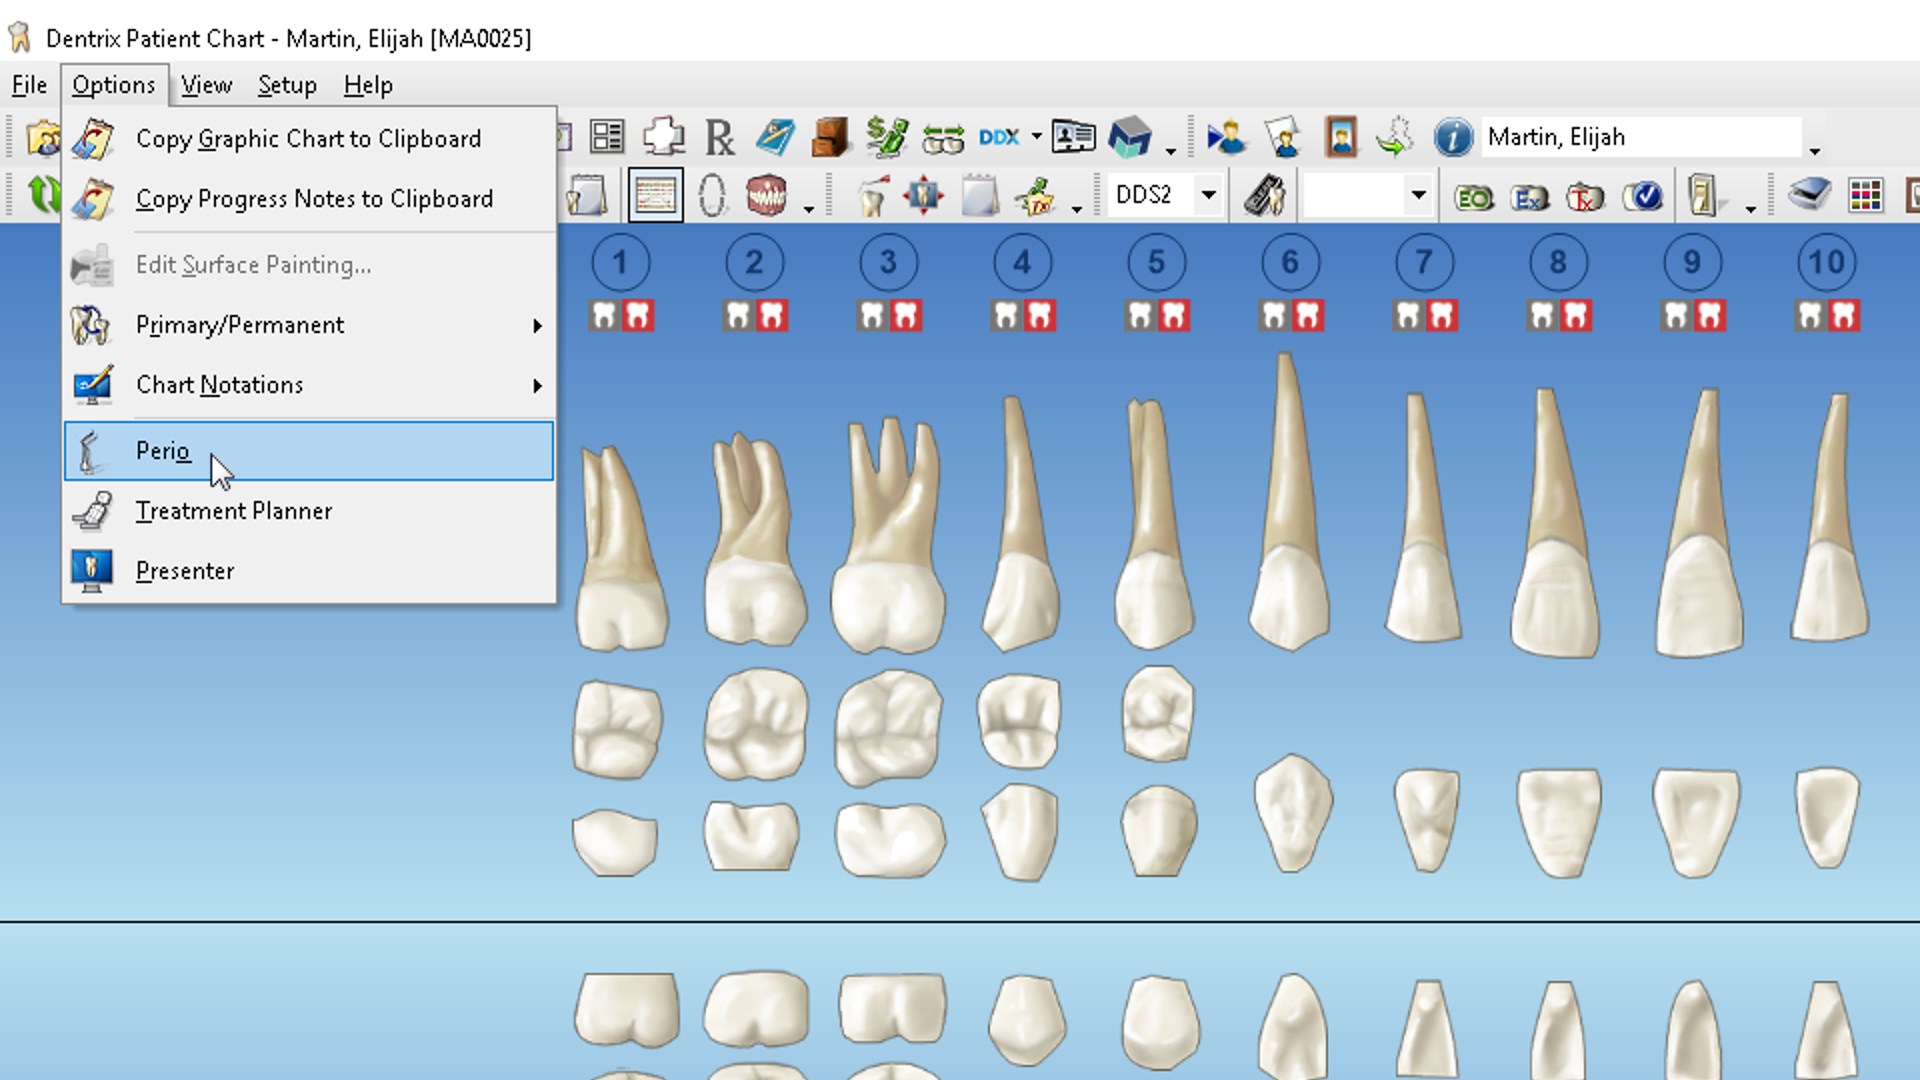Open the DDS2 provider dropdown

pos(1209,195)
